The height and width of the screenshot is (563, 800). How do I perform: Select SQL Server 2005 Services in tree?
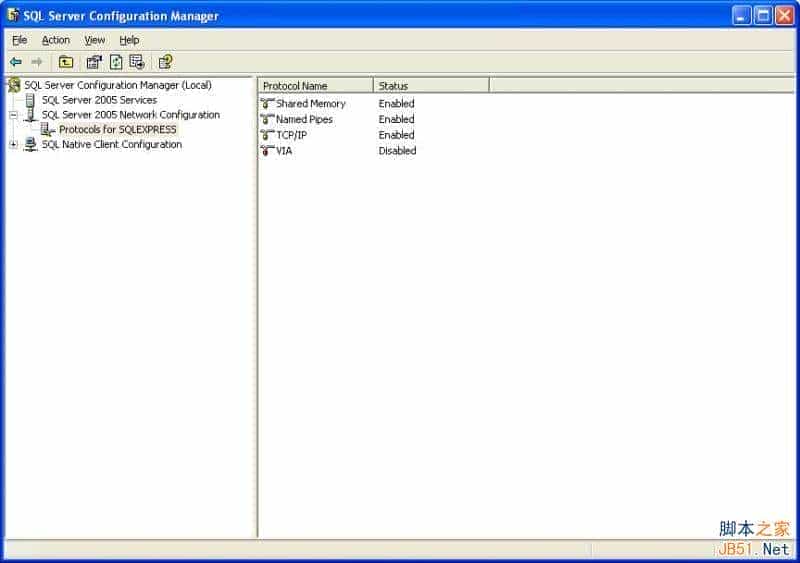(99, 100)
